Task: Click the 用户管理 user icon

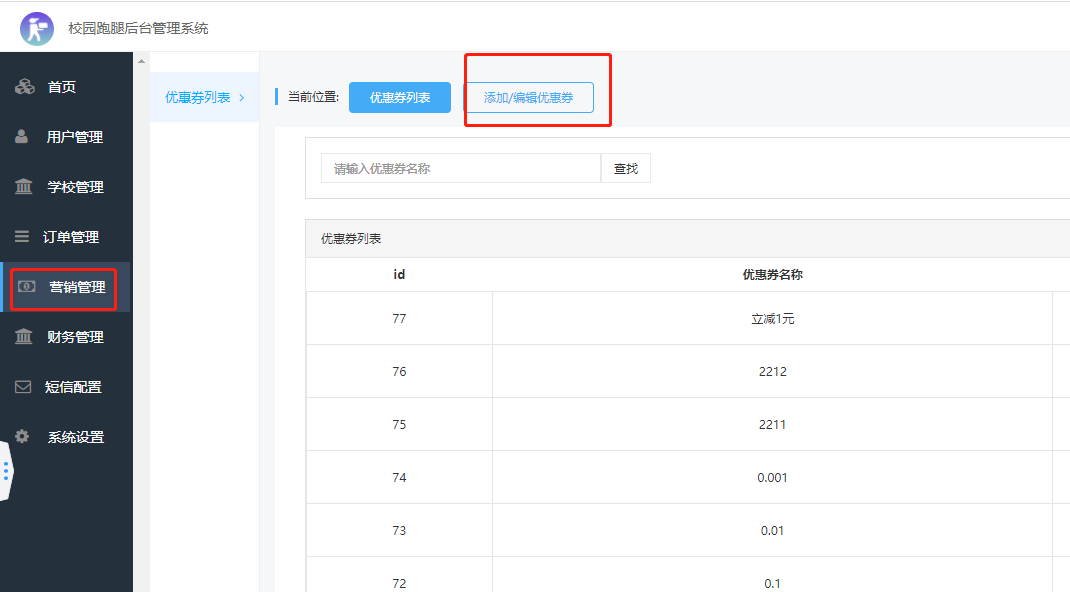Action: [22, 136]
